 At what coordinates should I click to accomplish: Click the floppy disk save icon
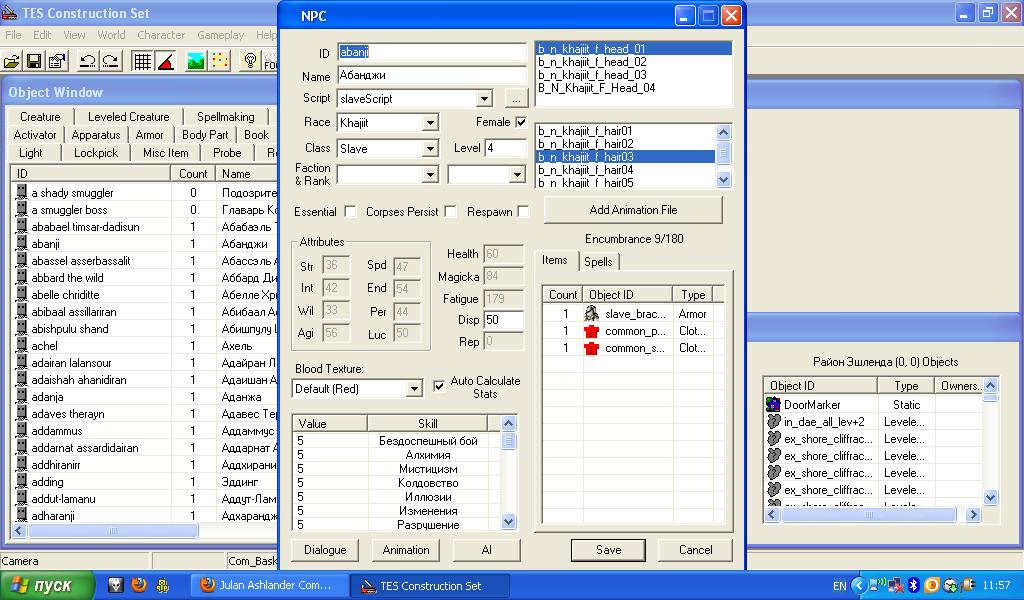34,61
